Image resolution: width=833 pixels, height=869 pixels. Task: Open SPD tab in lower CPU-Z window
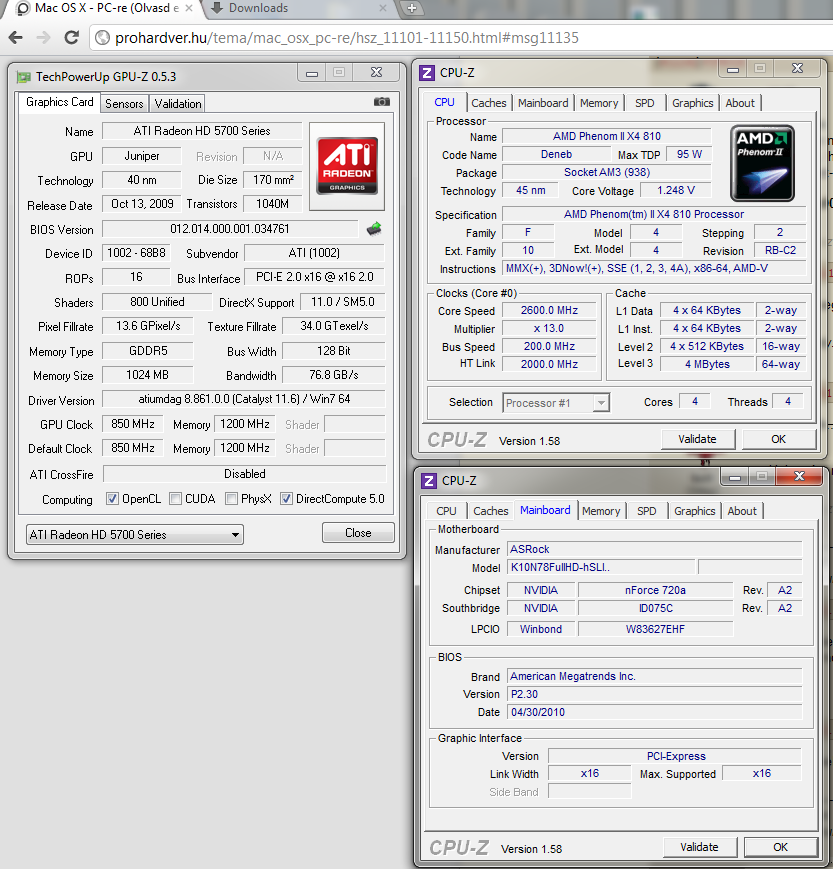coord(646,511)
